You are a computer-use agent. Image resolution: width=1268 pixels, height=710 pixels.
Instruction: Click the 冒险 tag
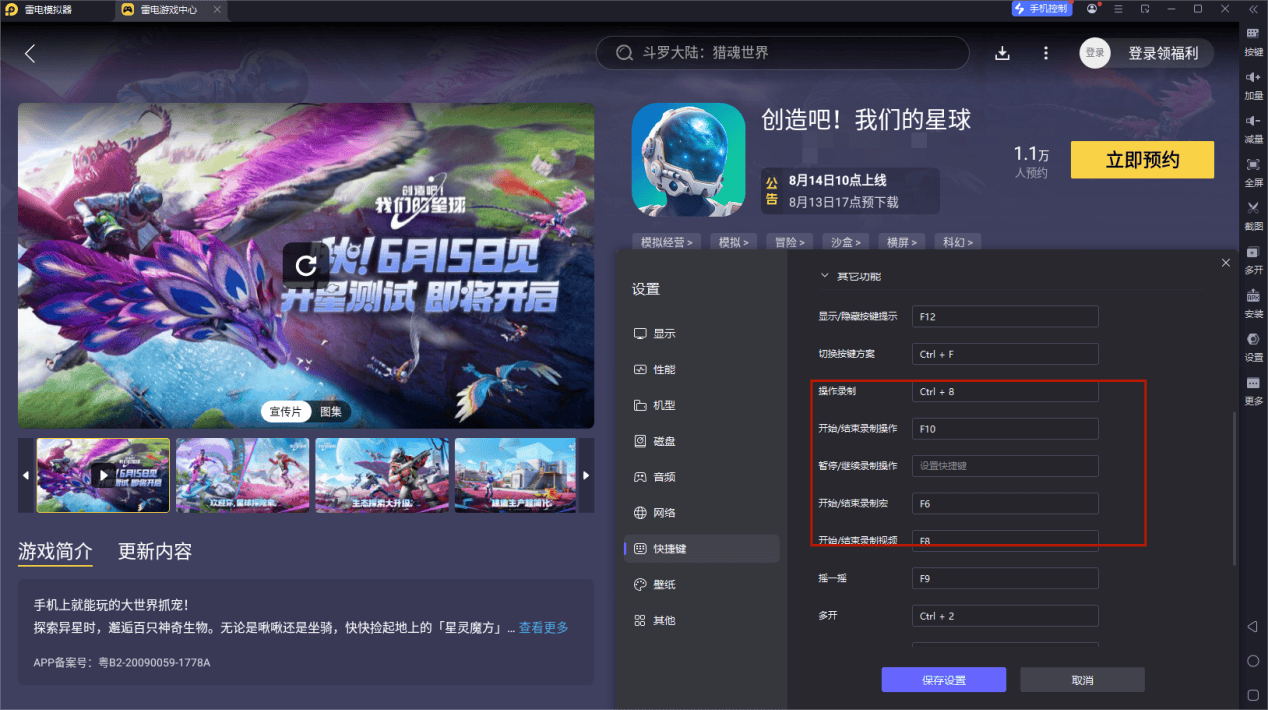coord(790,242)
